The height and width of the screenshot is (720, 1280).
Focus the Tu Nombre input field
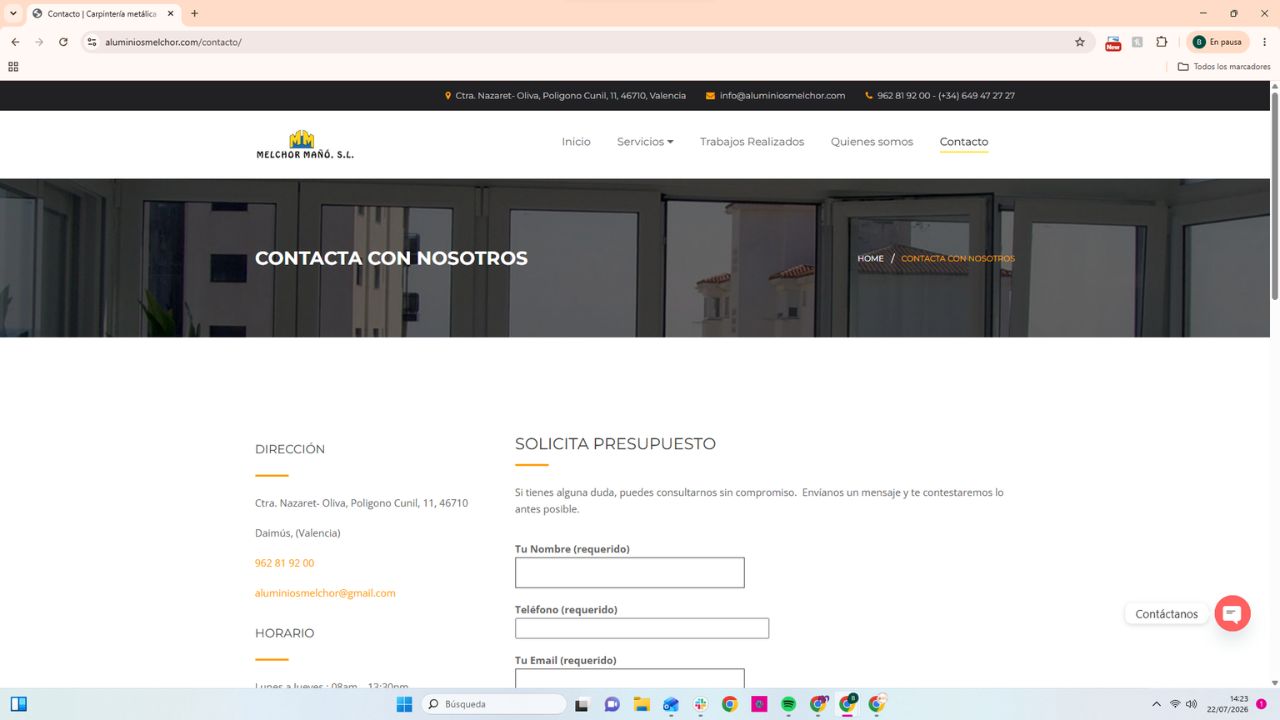click(630, 573)
